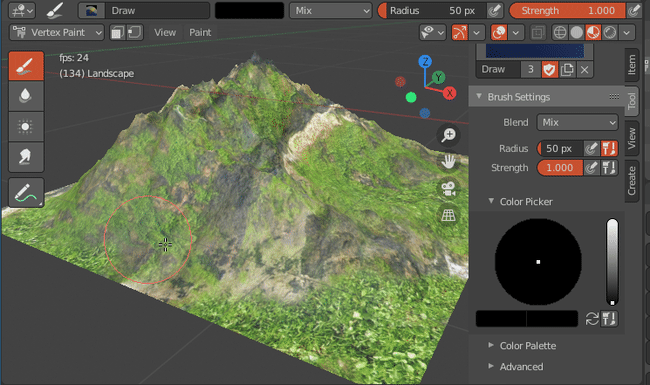Open the Vertex Paint mode dropdown

click(x=56, y=32)
